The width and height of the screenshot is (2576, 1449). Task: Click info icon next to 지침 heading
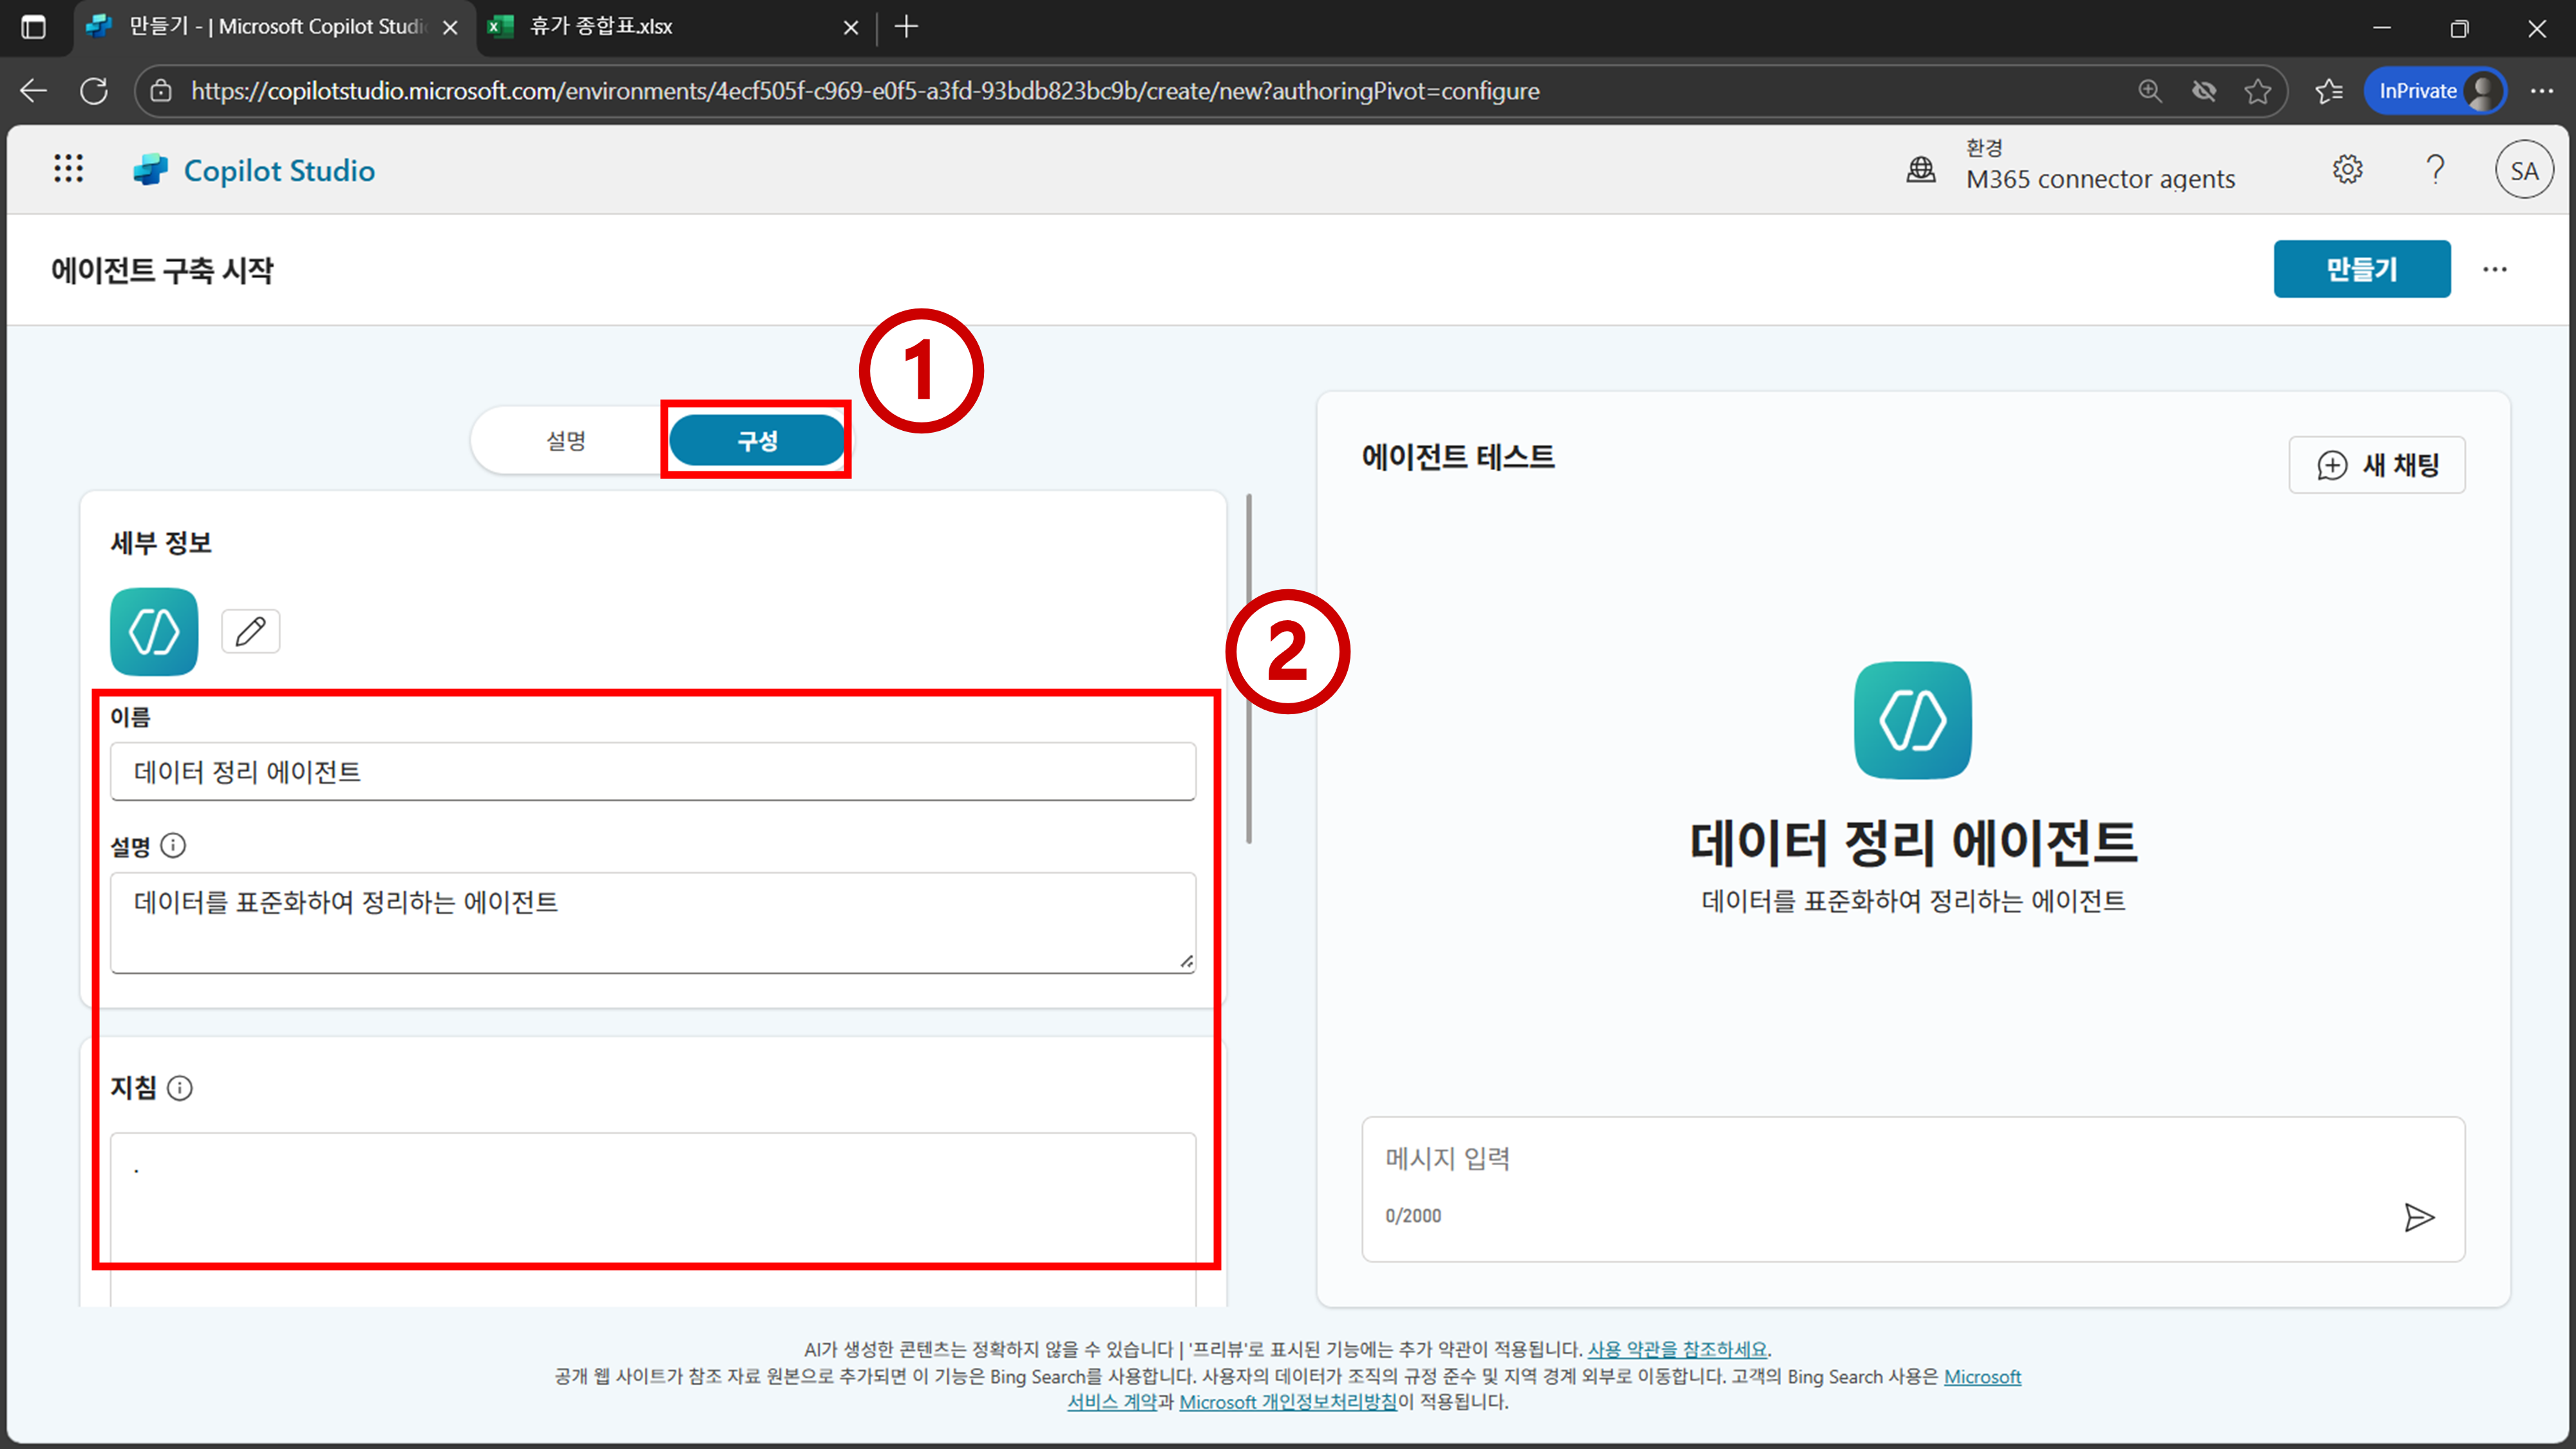tap(180, 1088)
